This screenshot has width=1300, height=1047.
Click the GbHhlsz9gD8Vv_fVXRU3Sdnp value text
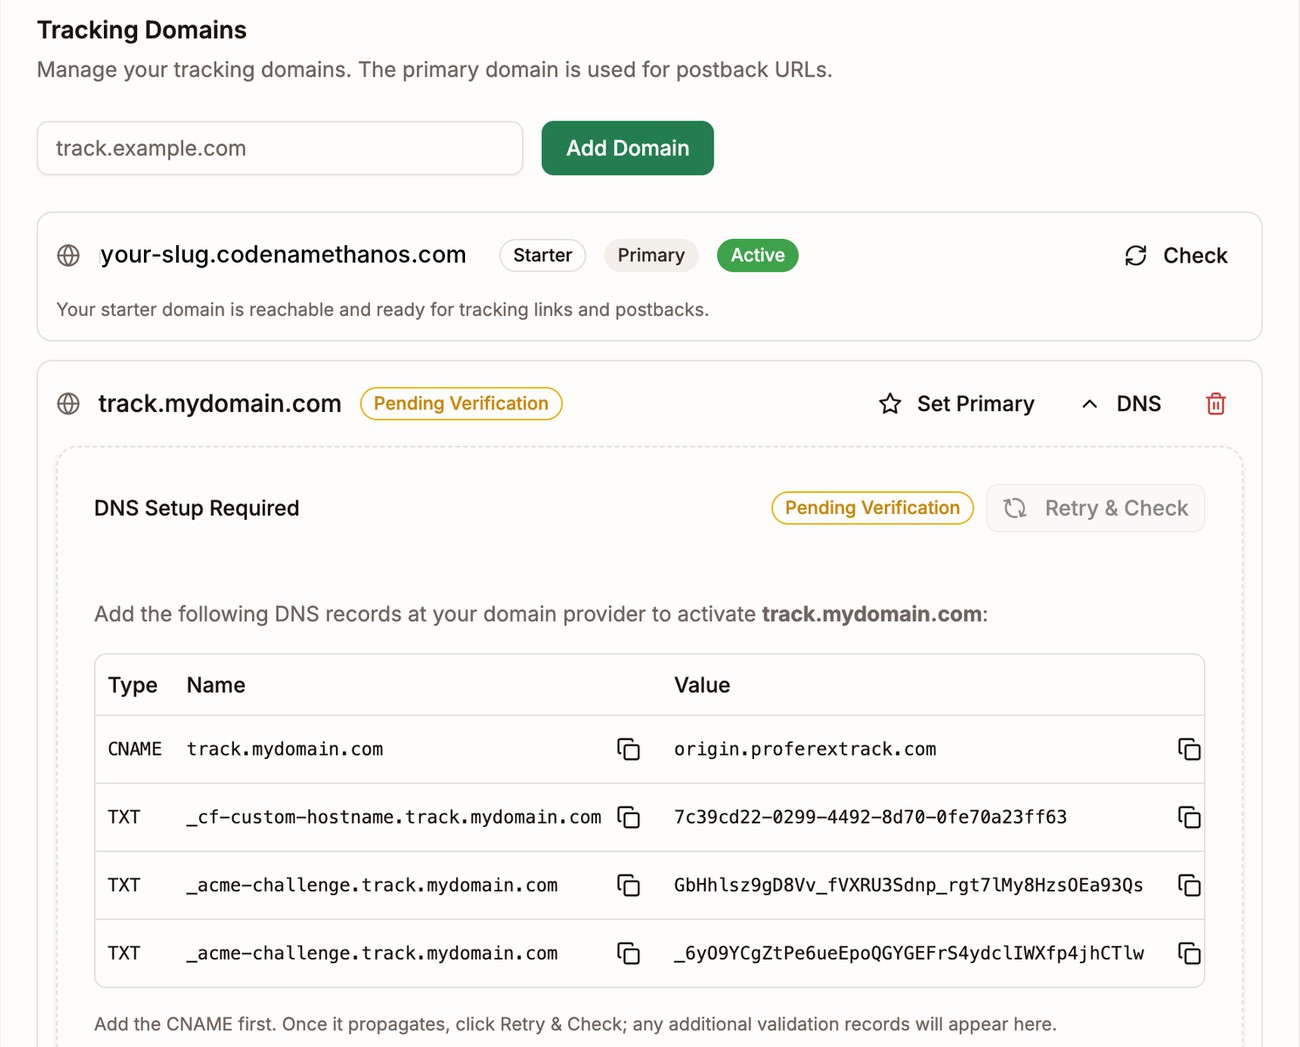pyautogui.click(x=908, y=885)
